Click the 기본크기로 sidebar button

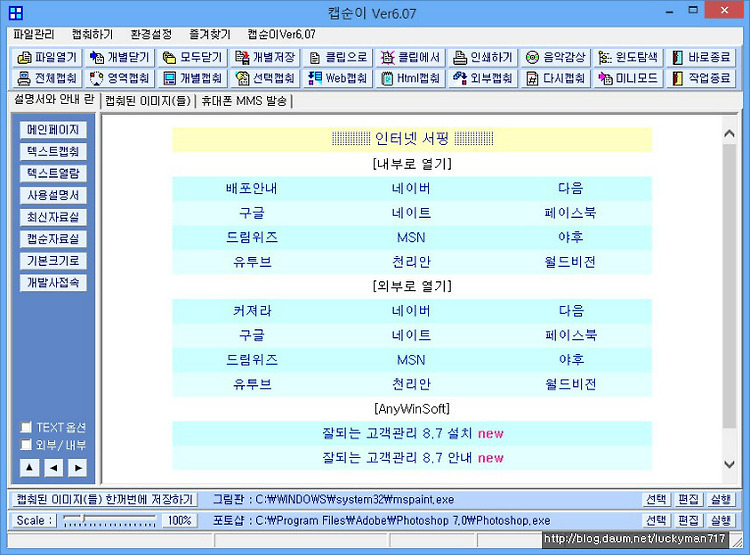[x=53, y=261]
